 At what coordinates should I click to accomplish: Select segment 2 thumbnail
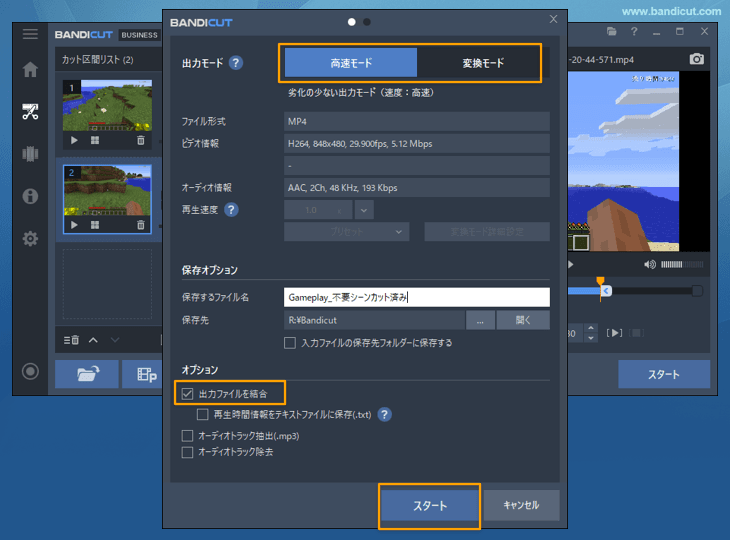[107, 190]
